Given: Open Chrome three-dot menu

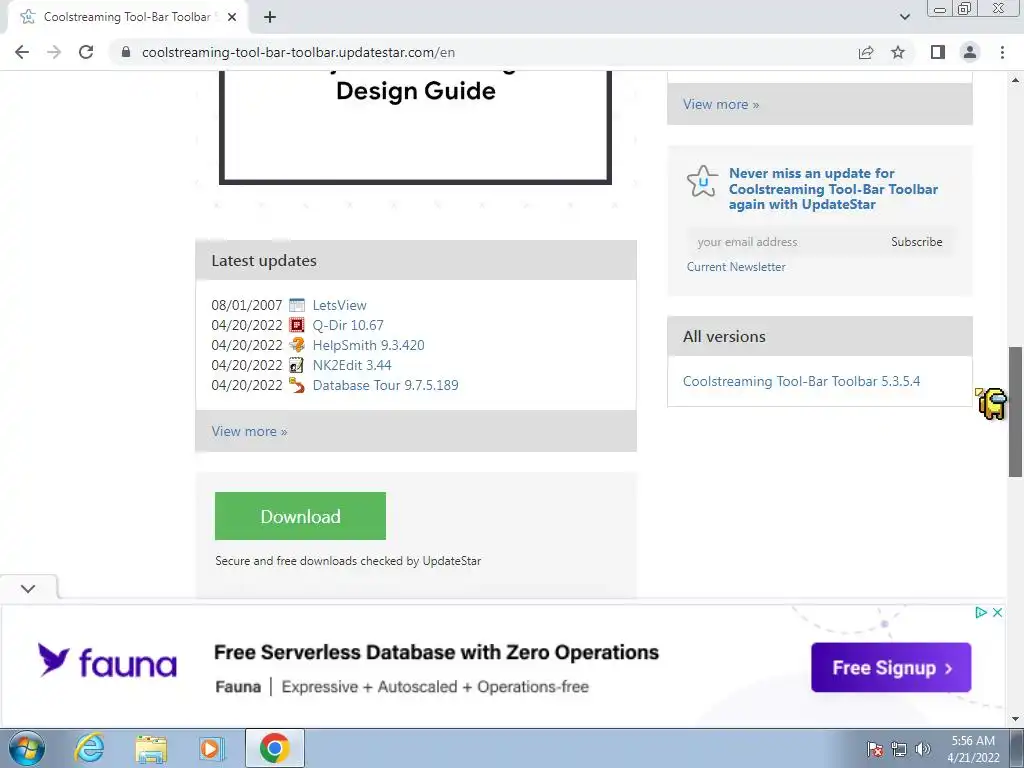Looking at the screenshot, I should (1002, 52).
